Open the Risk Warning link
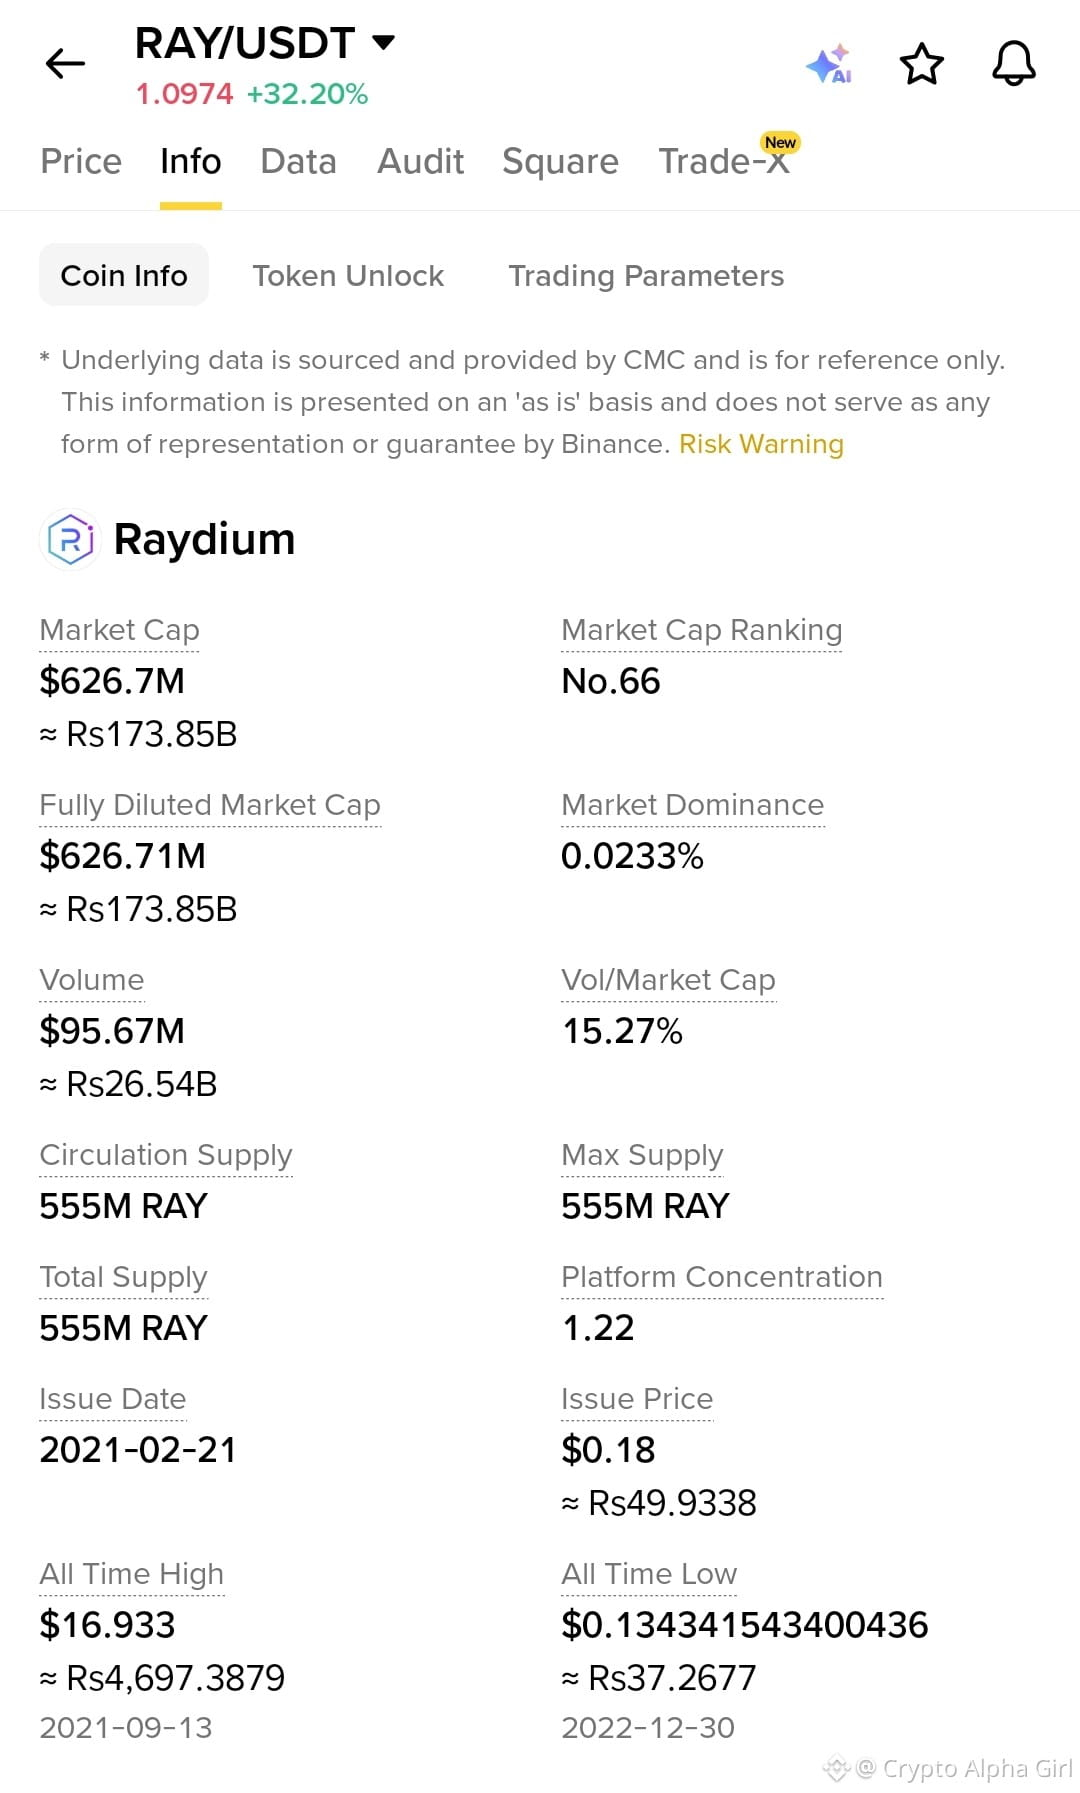 tap(761, 444)
